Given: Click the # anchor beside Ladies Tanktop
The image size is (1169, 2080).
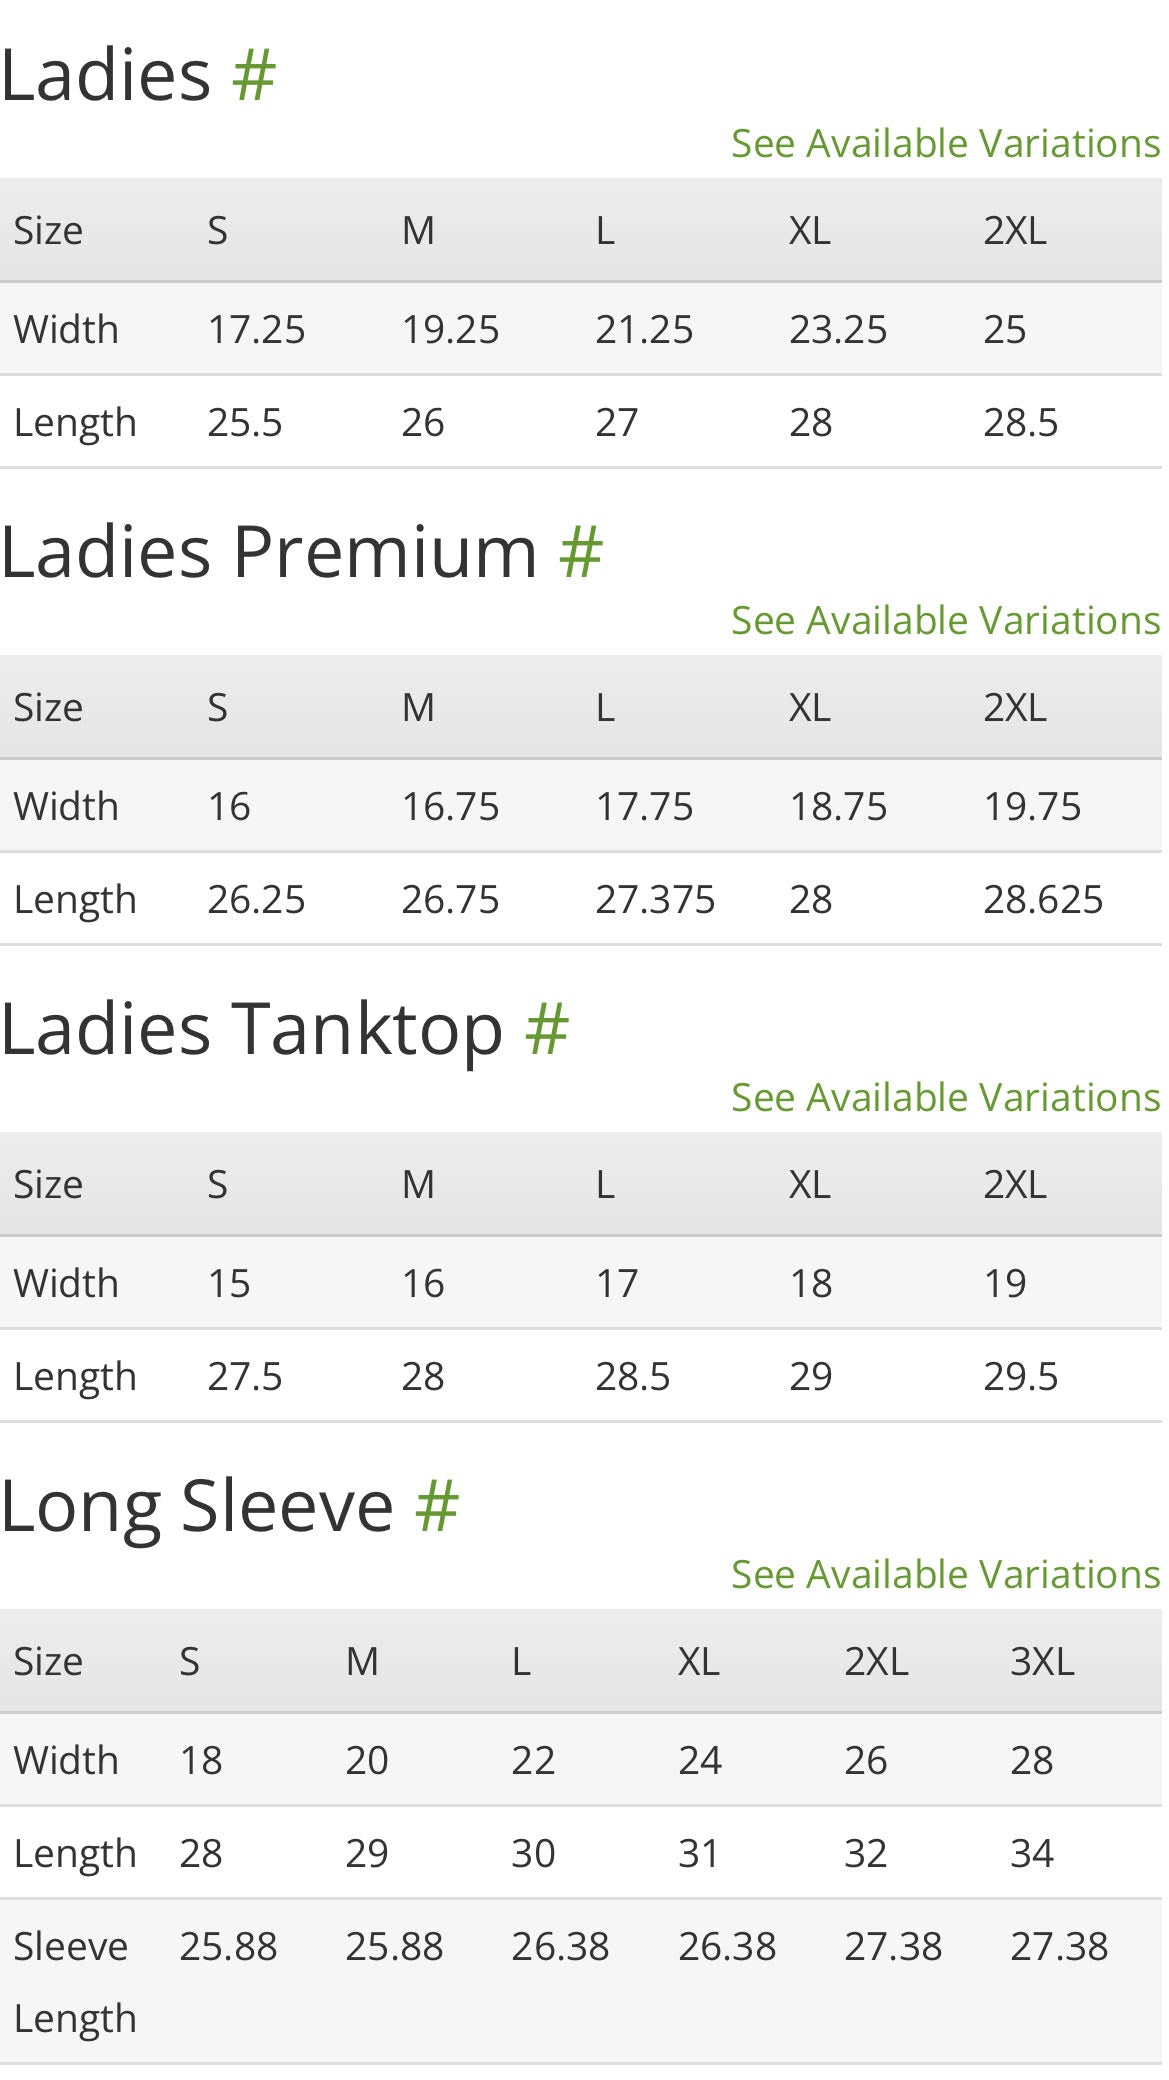Looking at the screenshot, I should [x=546, y=1029].
